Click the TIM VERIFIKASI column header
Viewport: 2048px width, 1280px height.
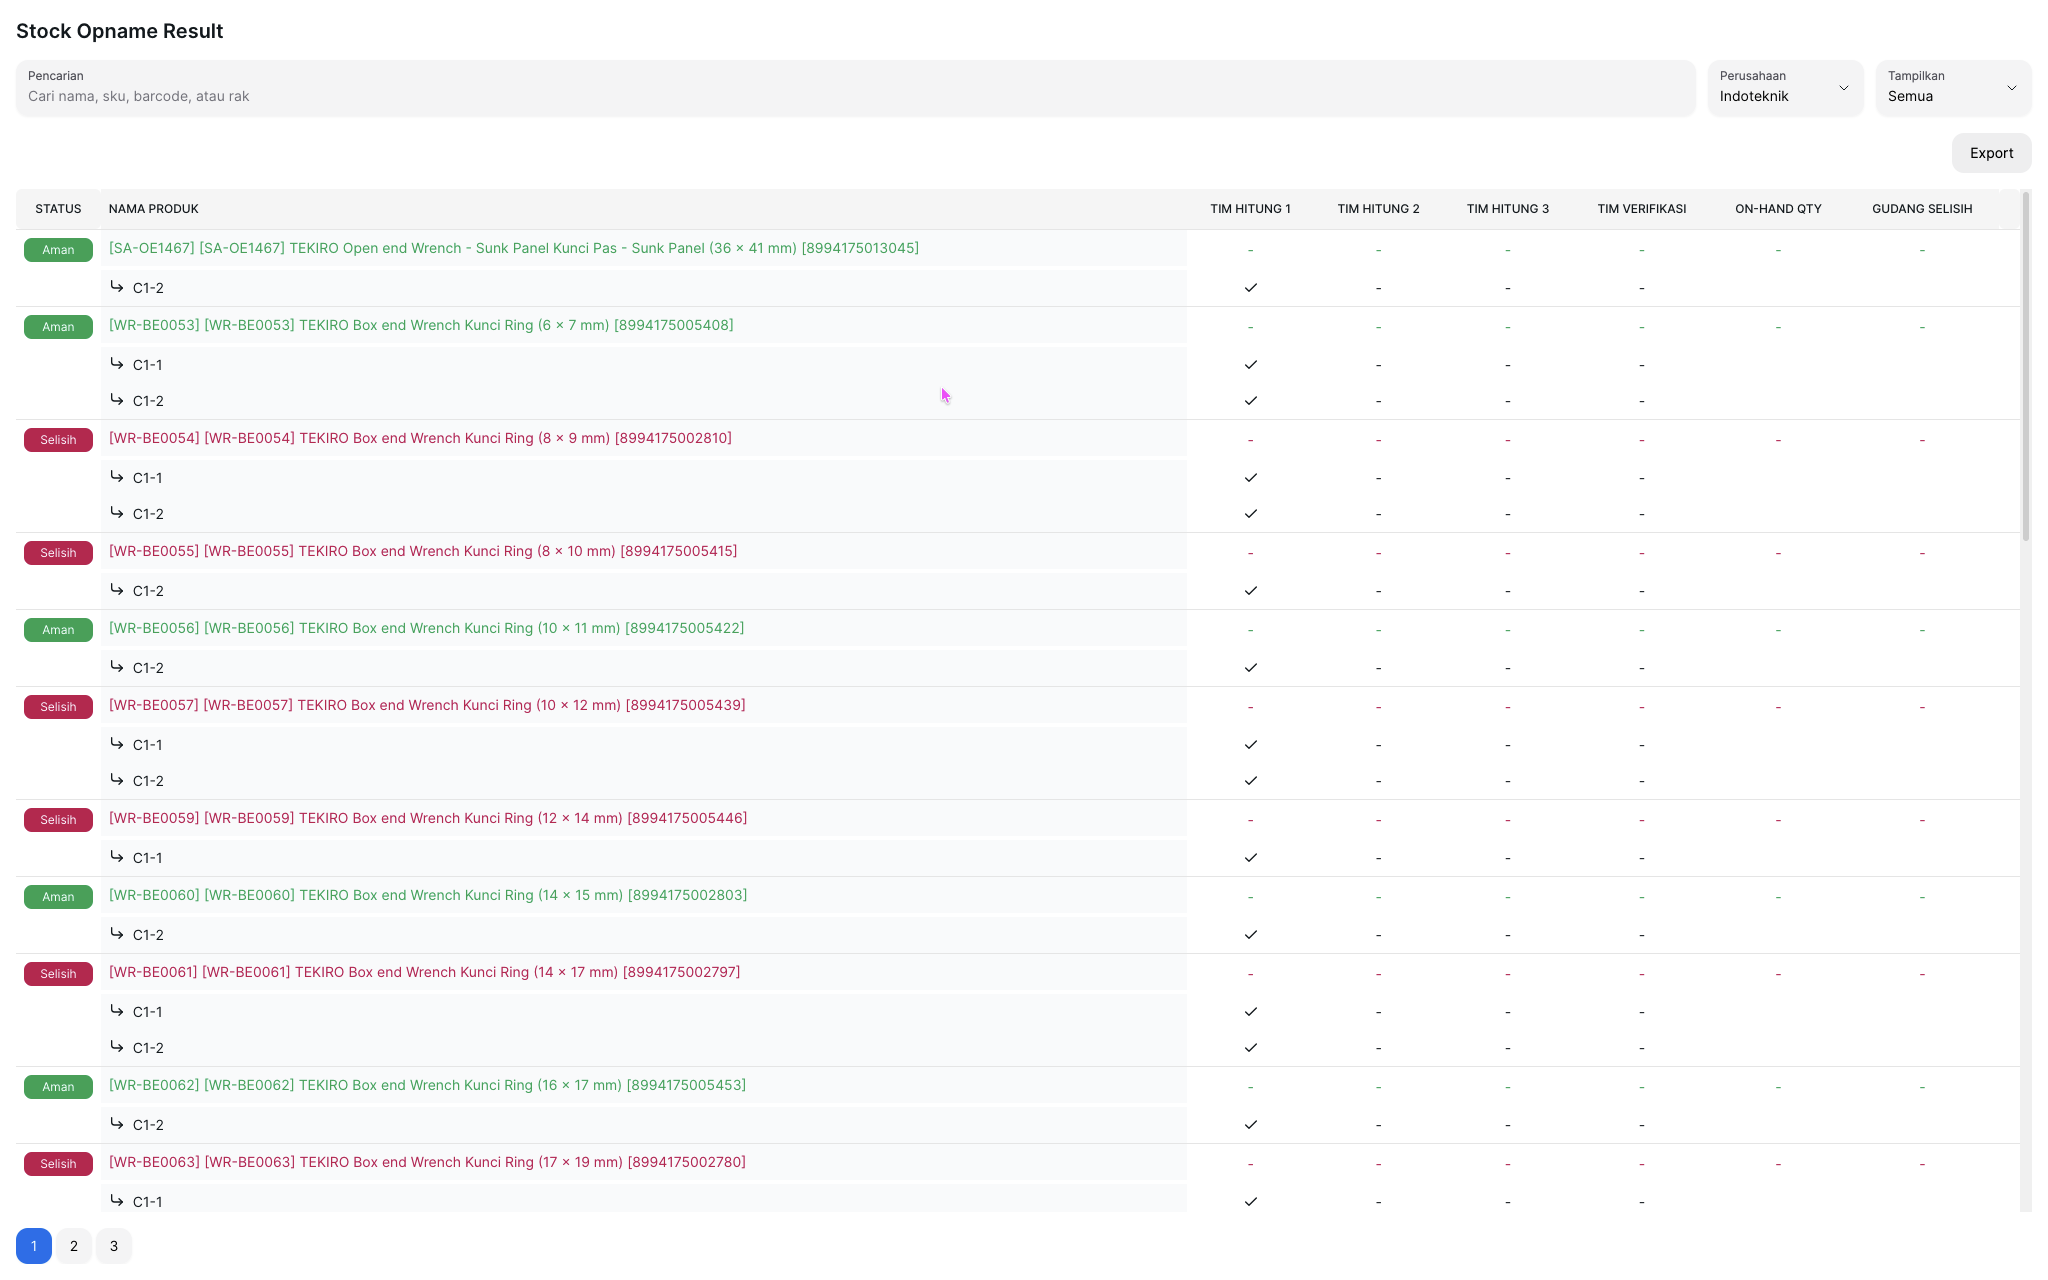[1641, 209]
